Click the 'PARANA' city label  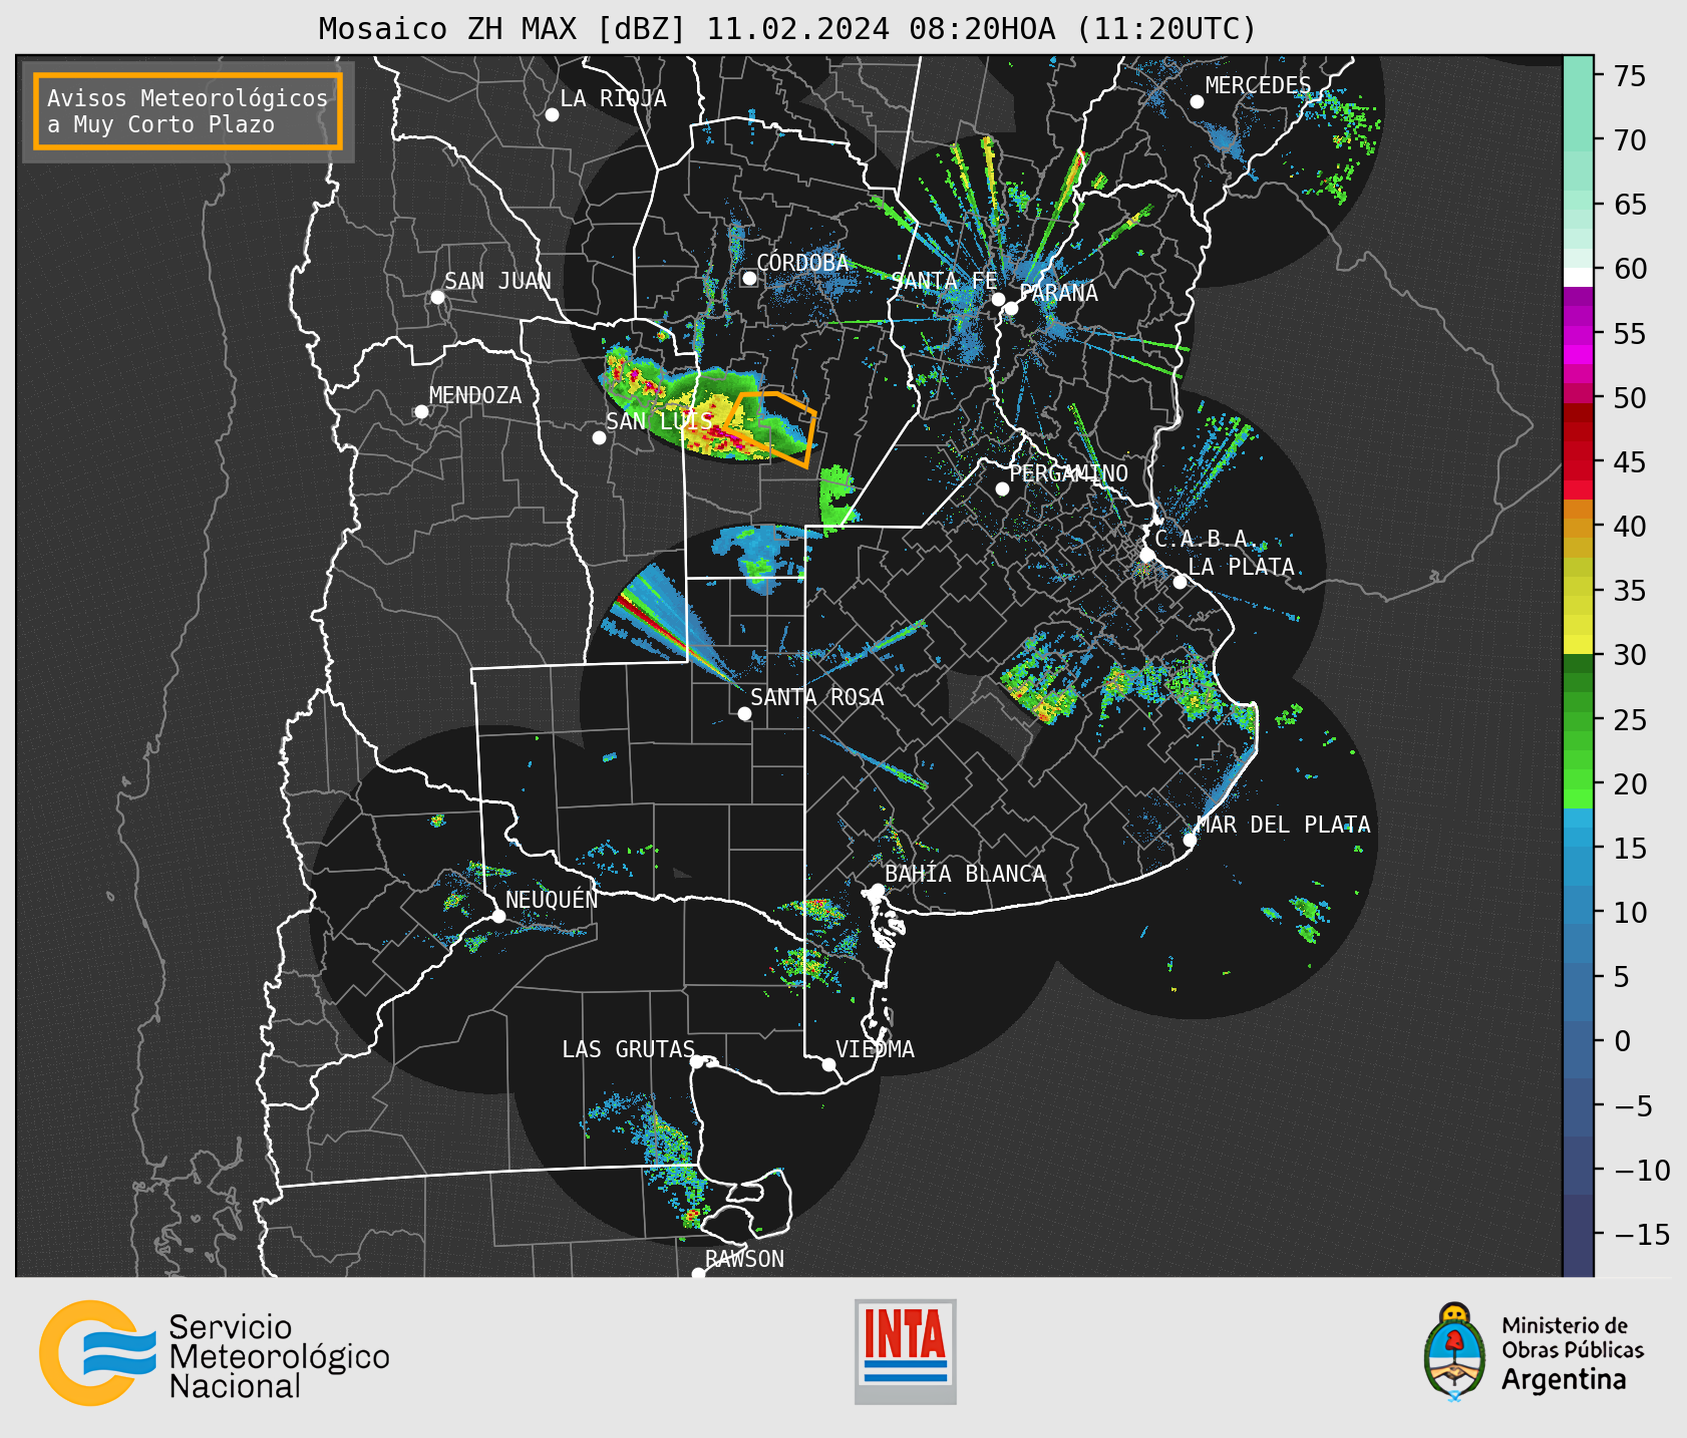(1059, 293)
